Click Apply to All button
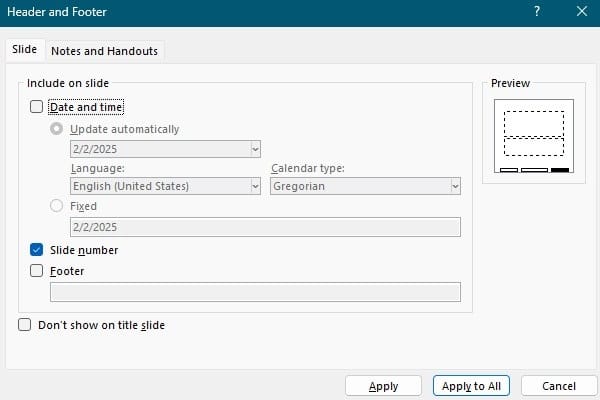The height and width of the screenshot is (400, 600). 472,386
